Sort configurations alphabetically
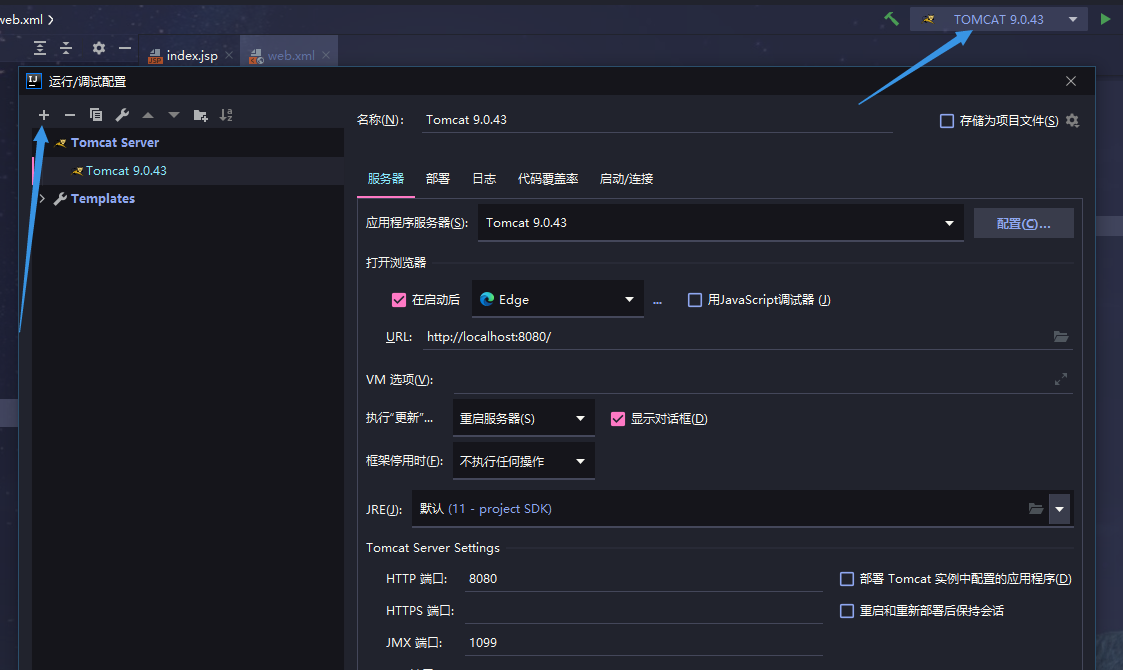Viewport: 1123px width, 670px height. coord(226,115)
